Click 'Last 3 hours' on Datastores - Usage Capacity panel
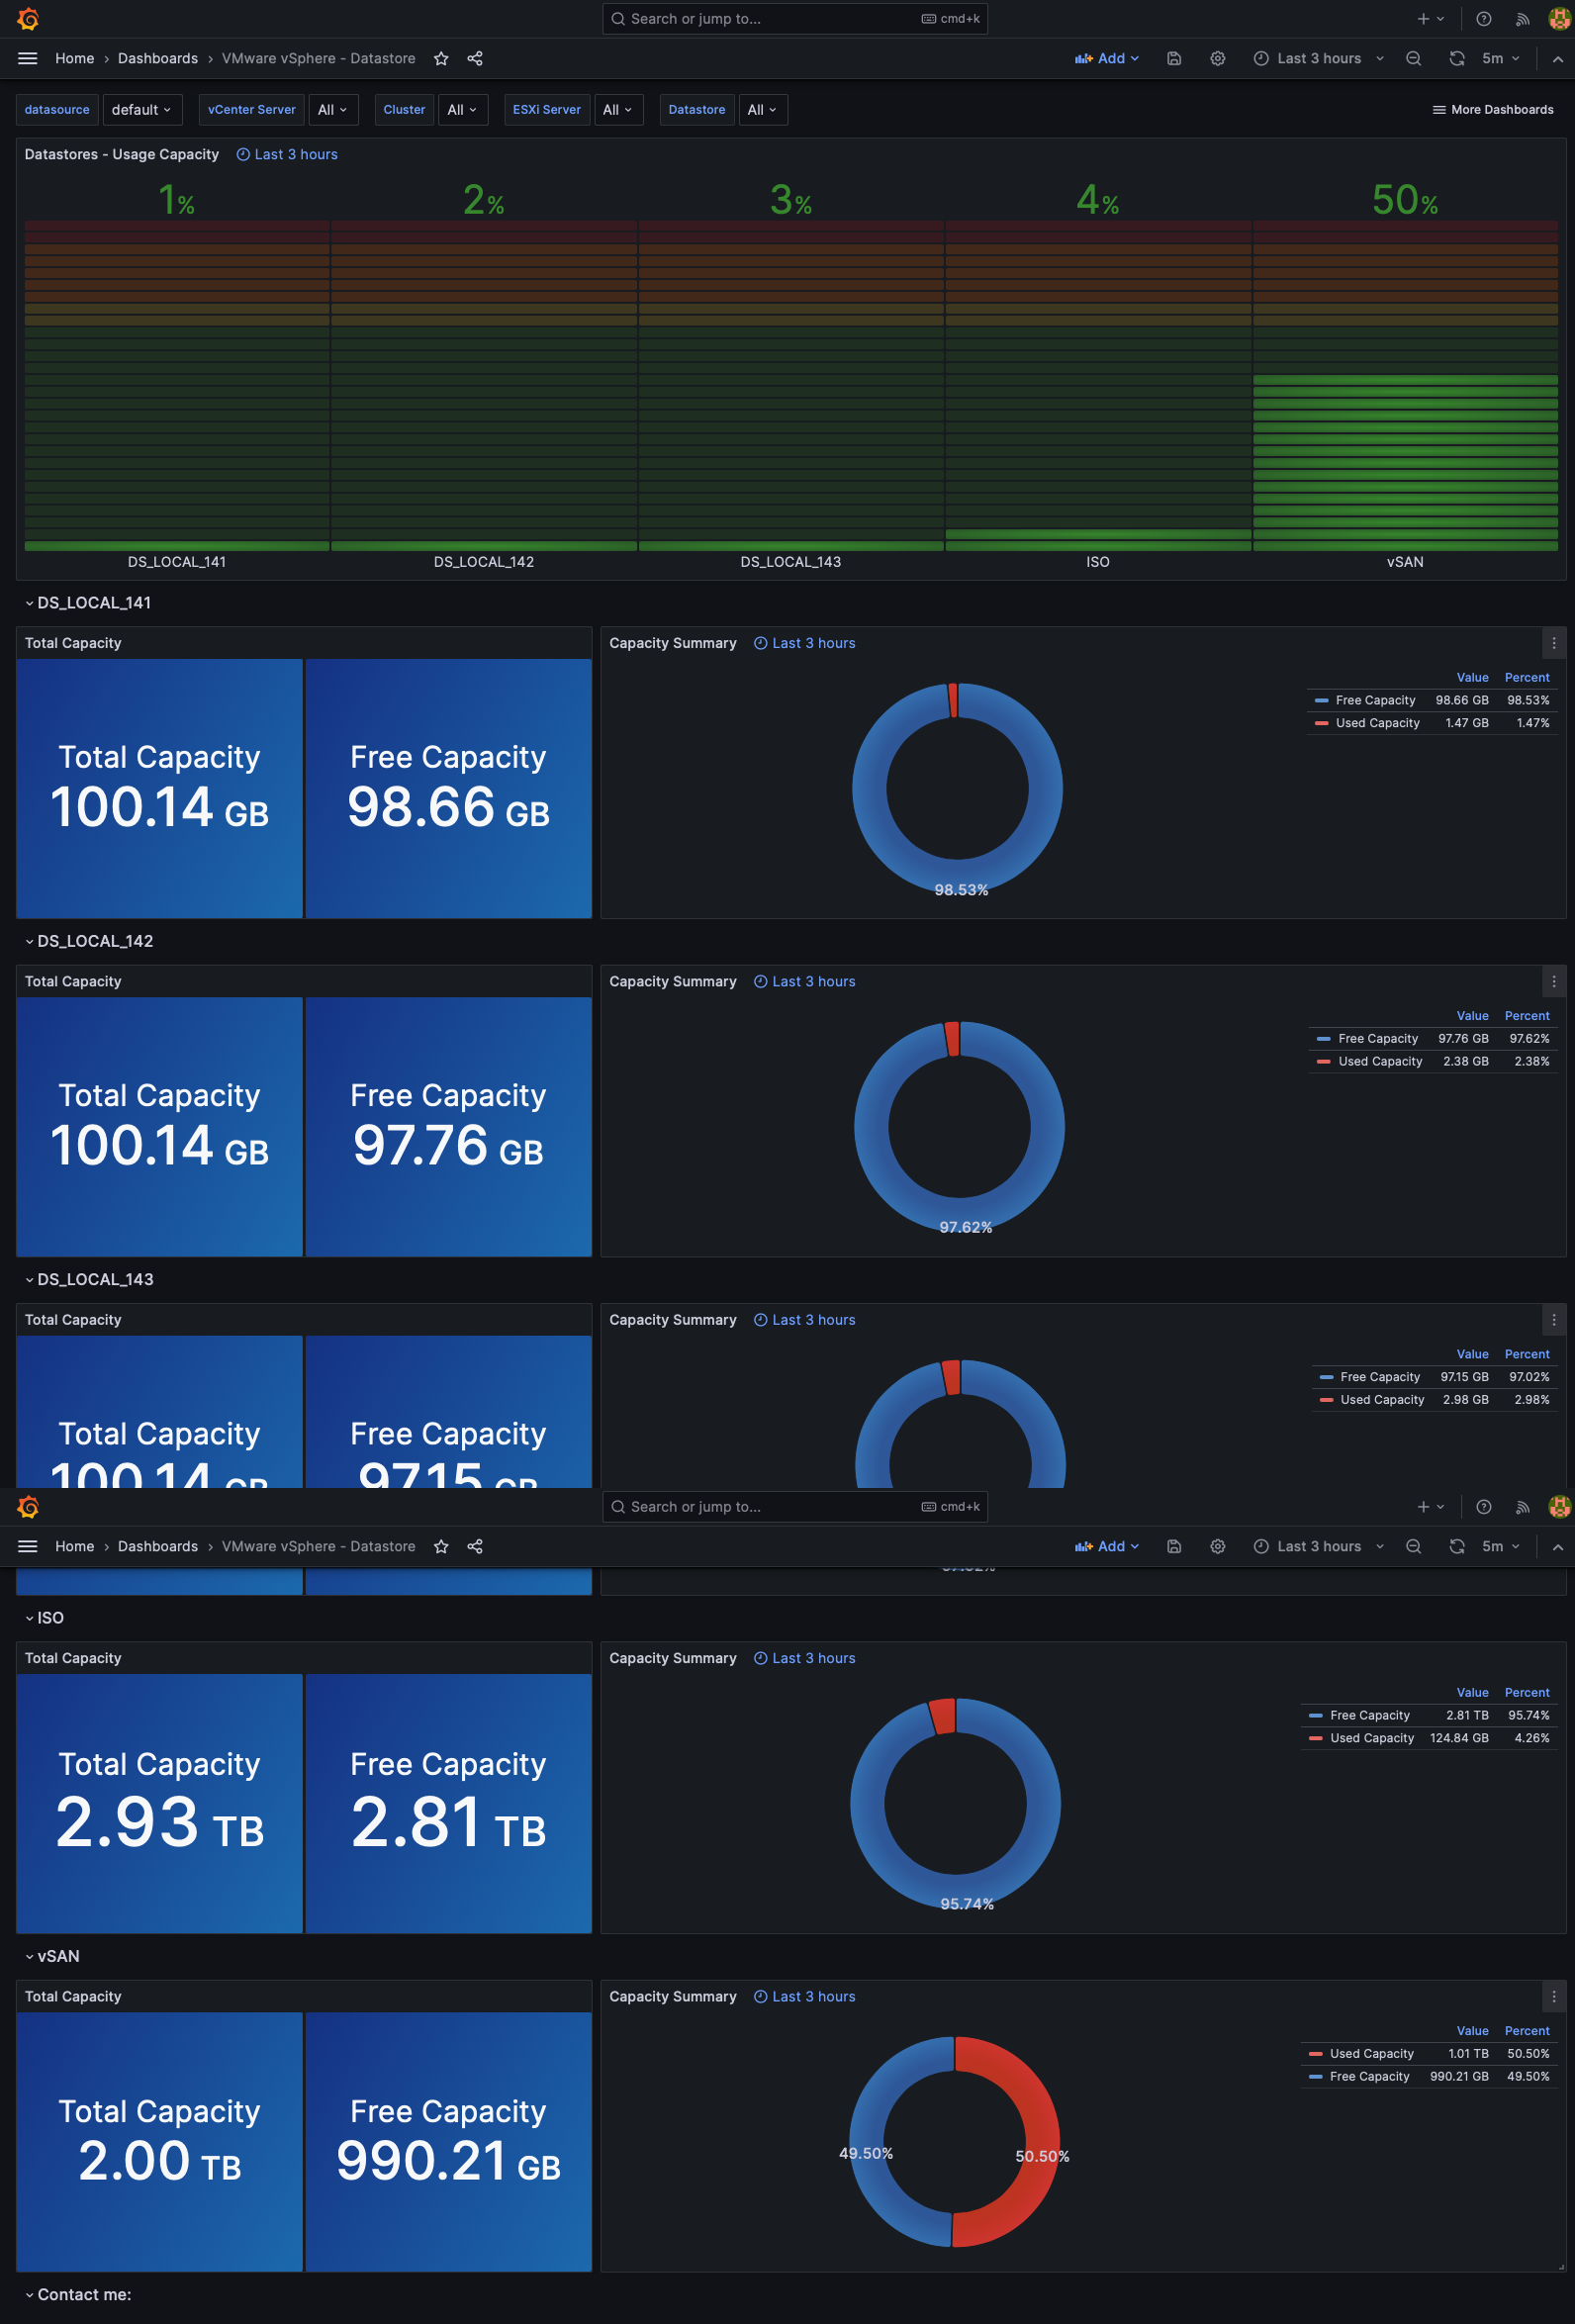The width and height of the screenshot is (1575, 2324). 287,154
